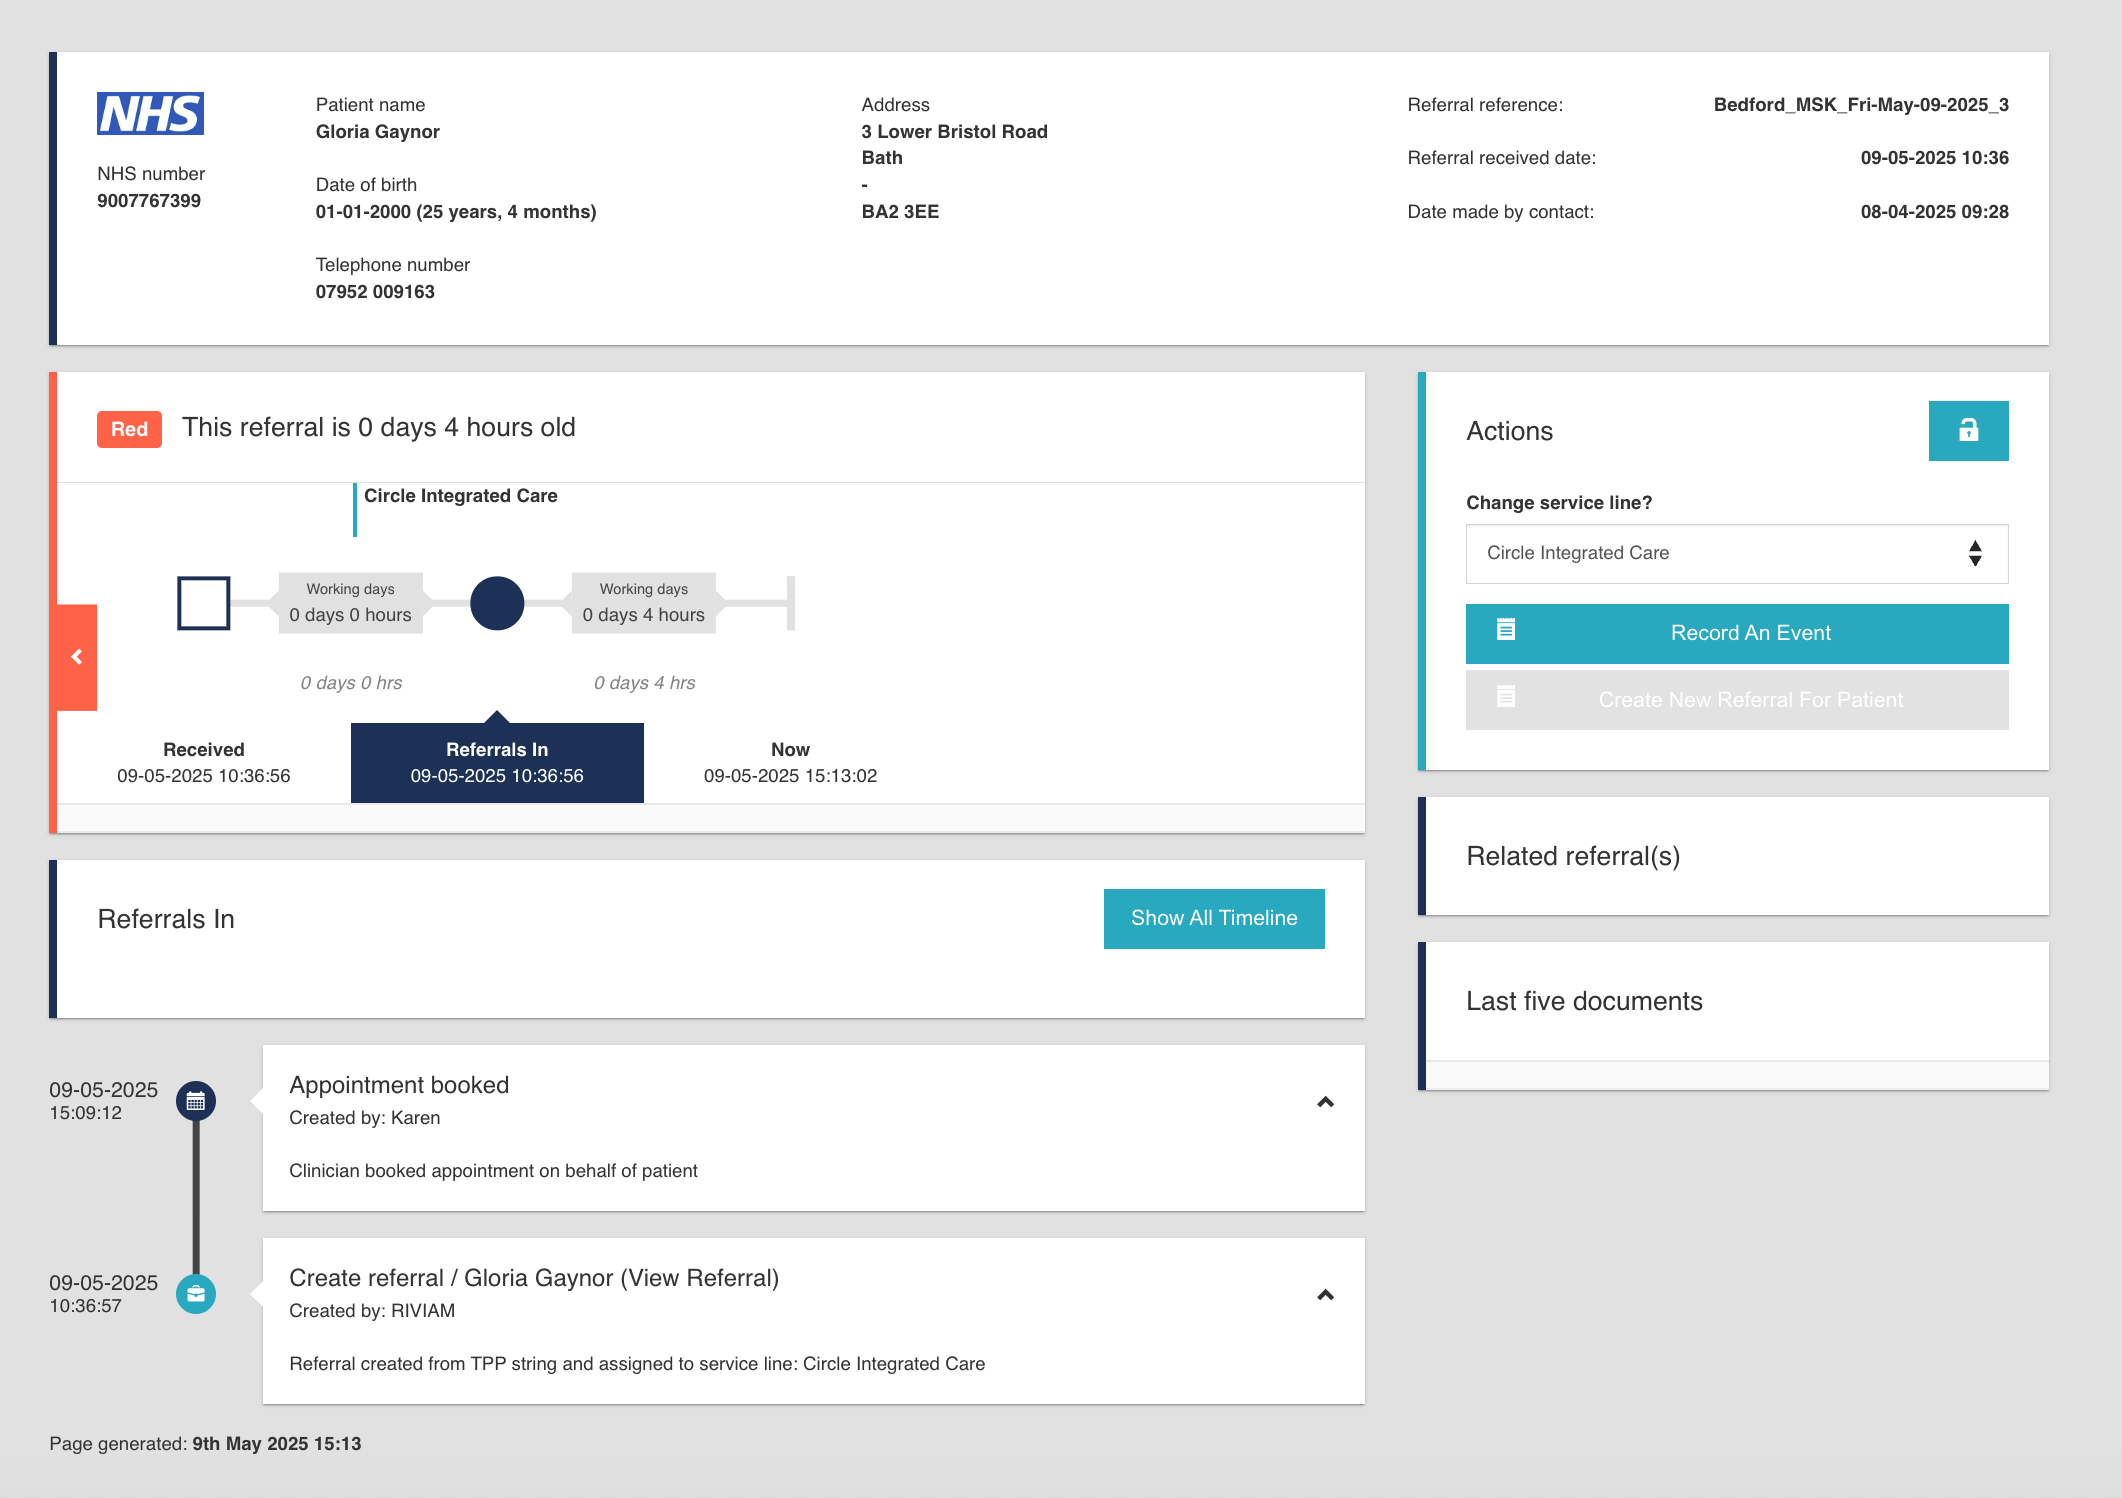Click the Red status badge
Viewport: 2122px width, 1498px height.
[129, 429]
